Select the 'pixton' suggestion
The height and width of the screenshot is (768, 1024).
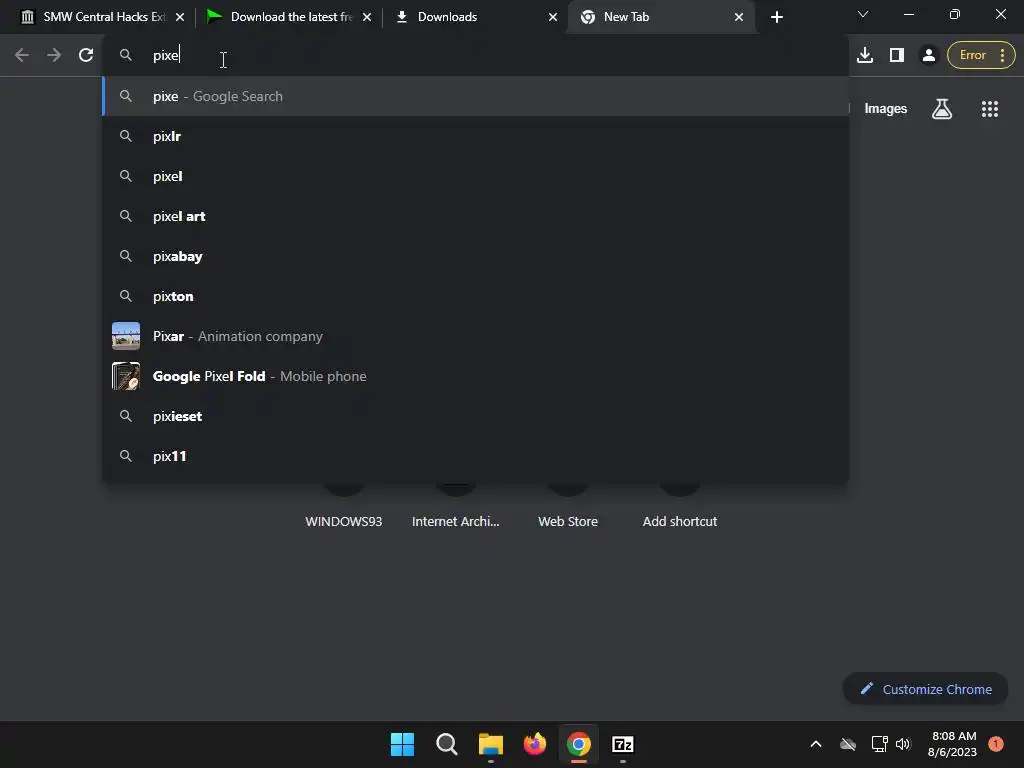[x=475, y=296]
